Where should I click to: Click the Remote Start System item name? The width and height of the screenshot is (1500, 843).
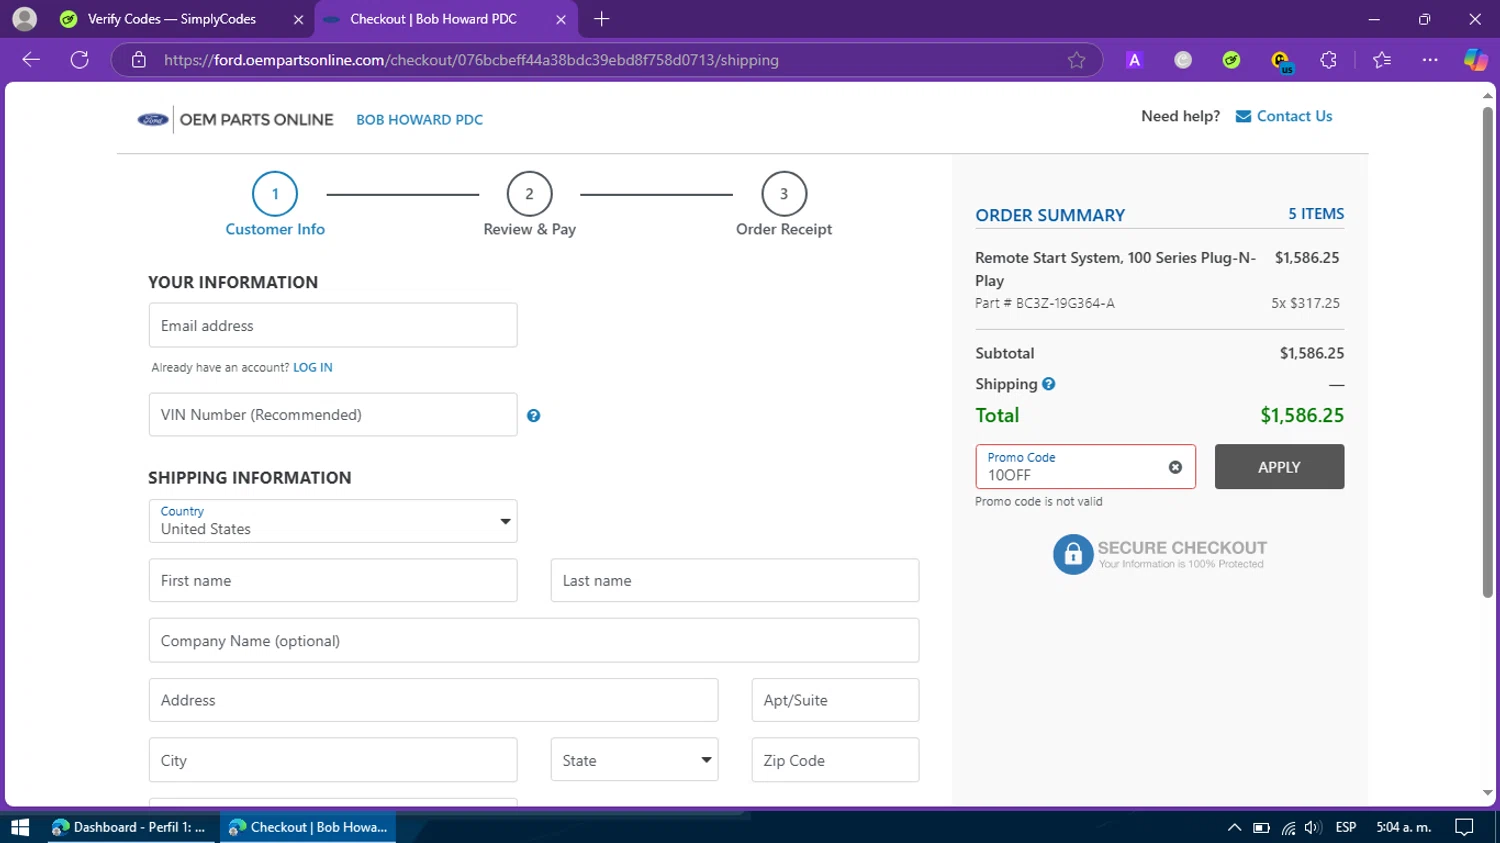(1116, 269)
